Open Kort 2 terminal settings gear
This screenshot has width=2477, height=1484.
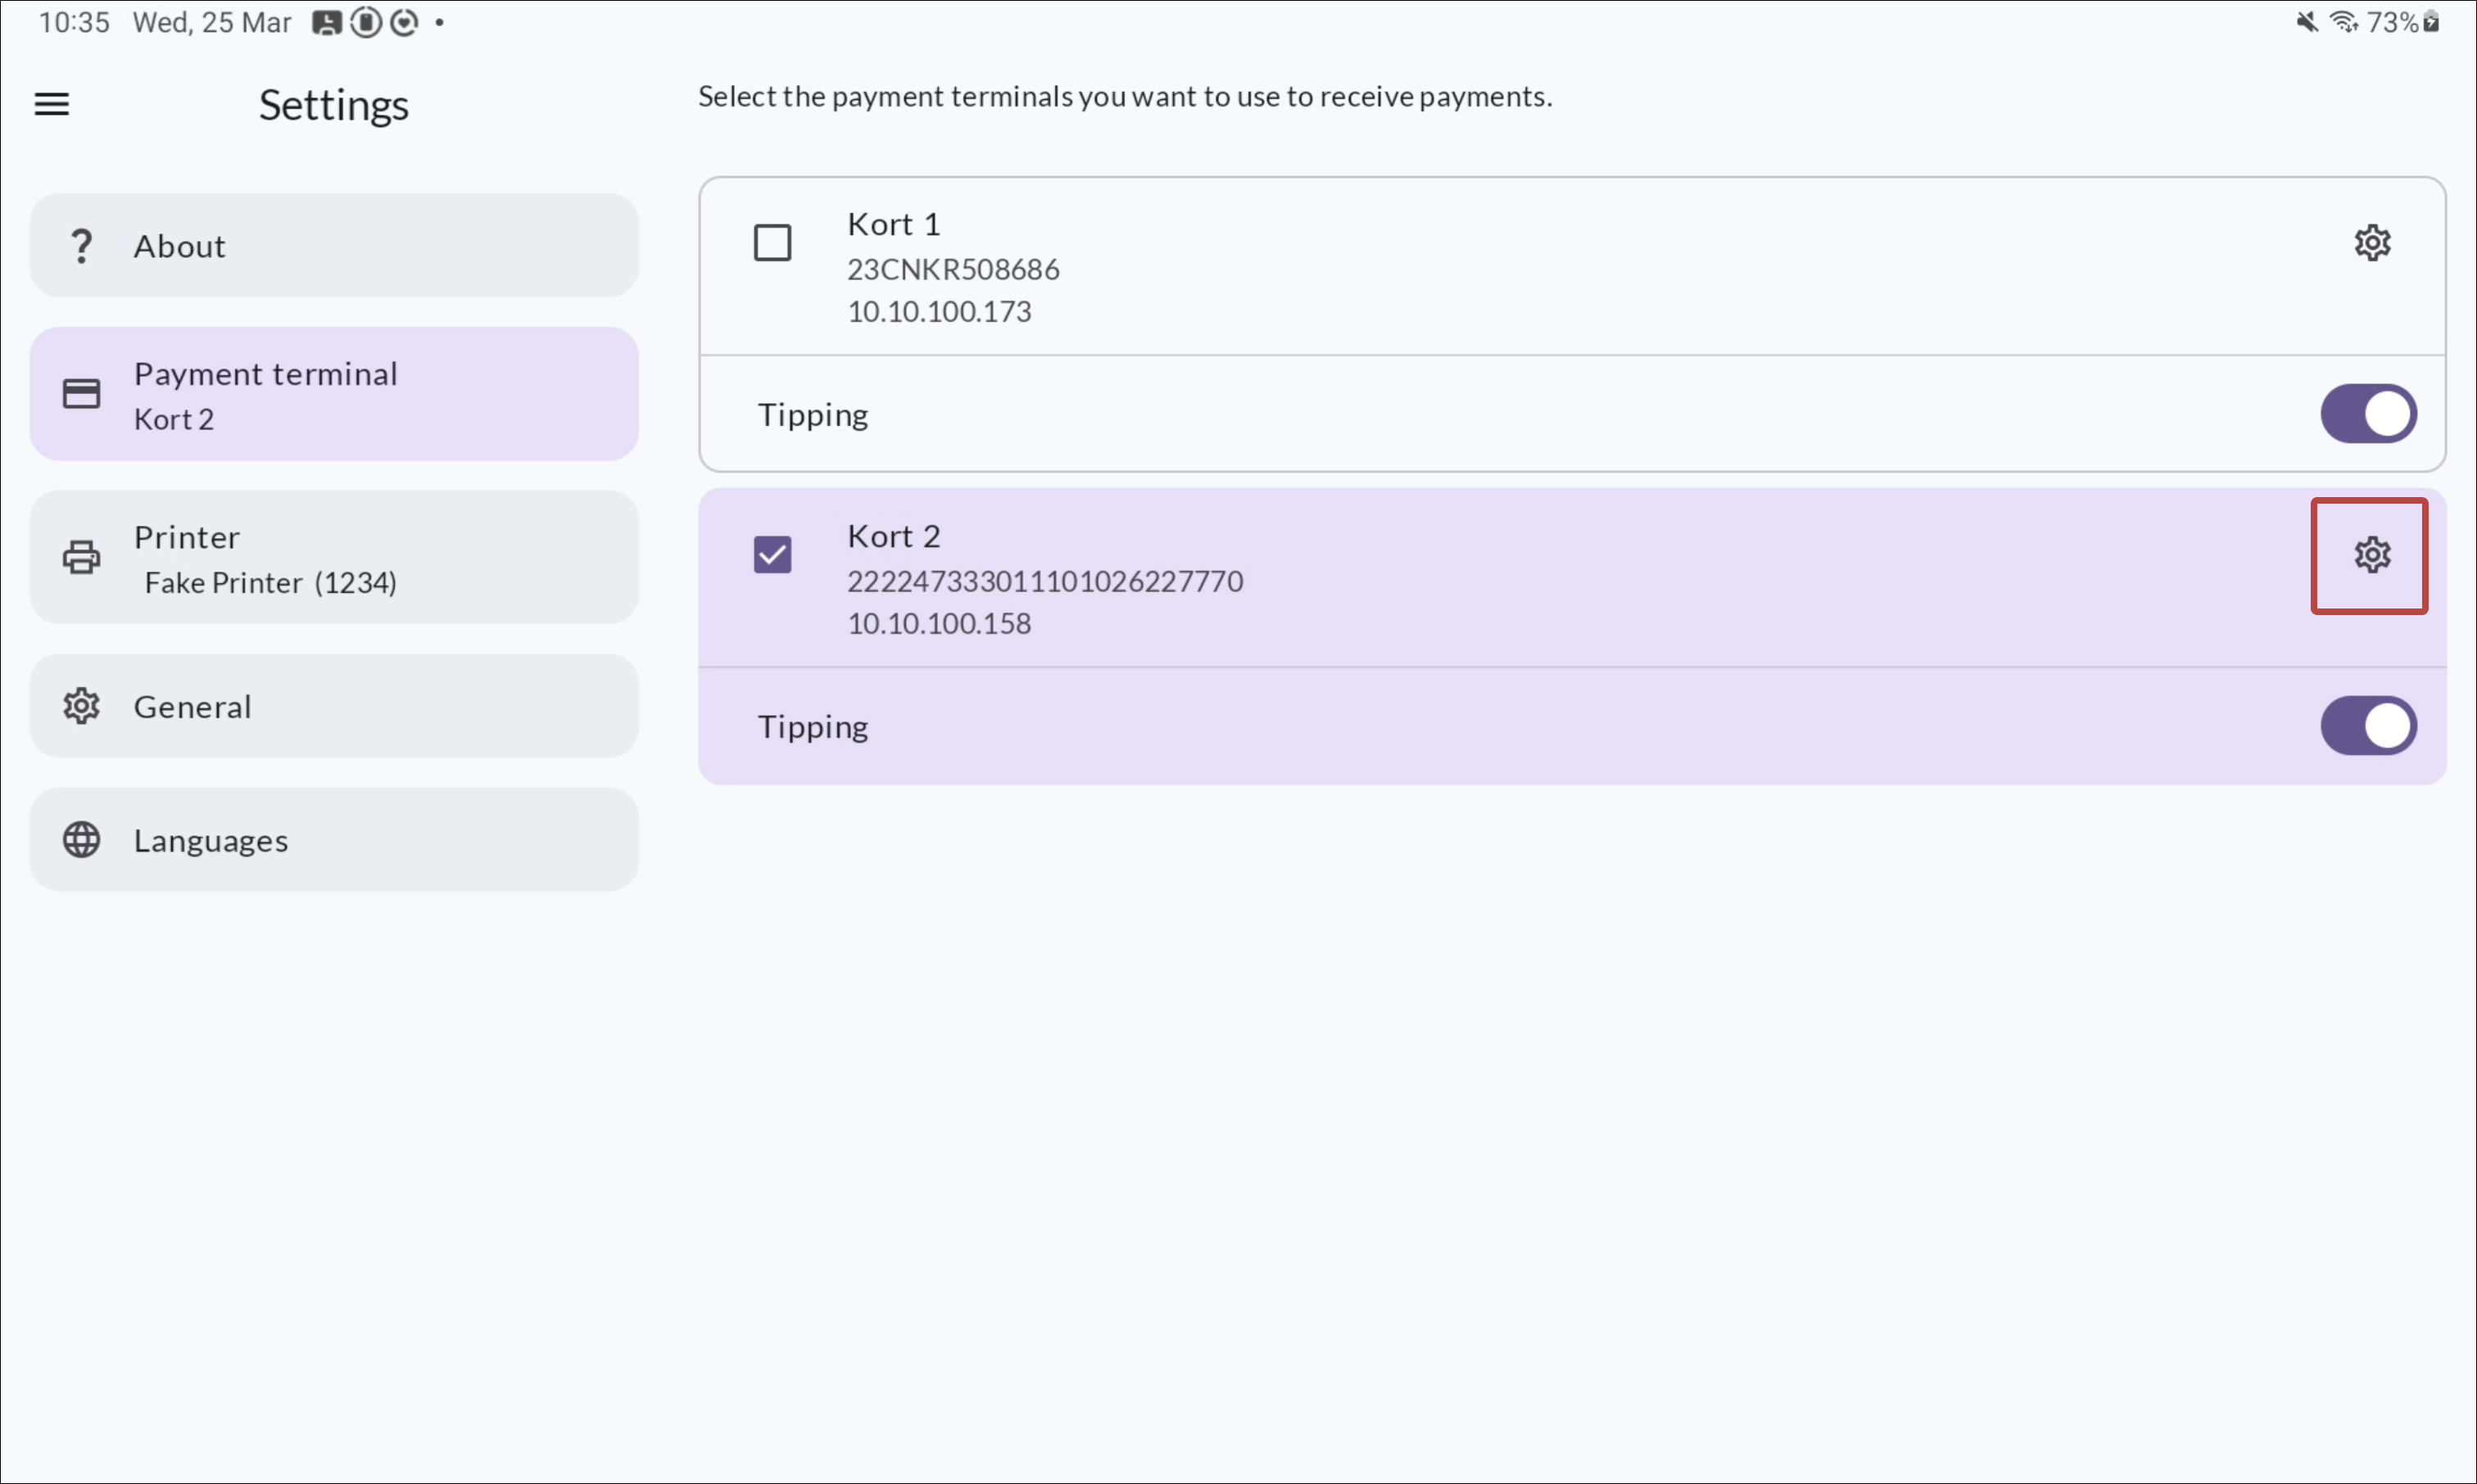coord(2371,555)
